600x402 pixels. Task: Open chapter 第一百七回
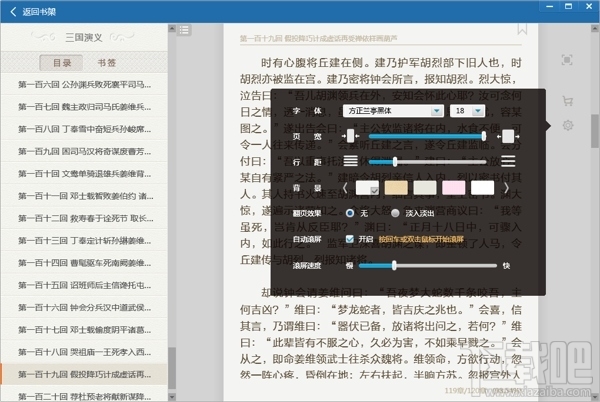point(84,106)
